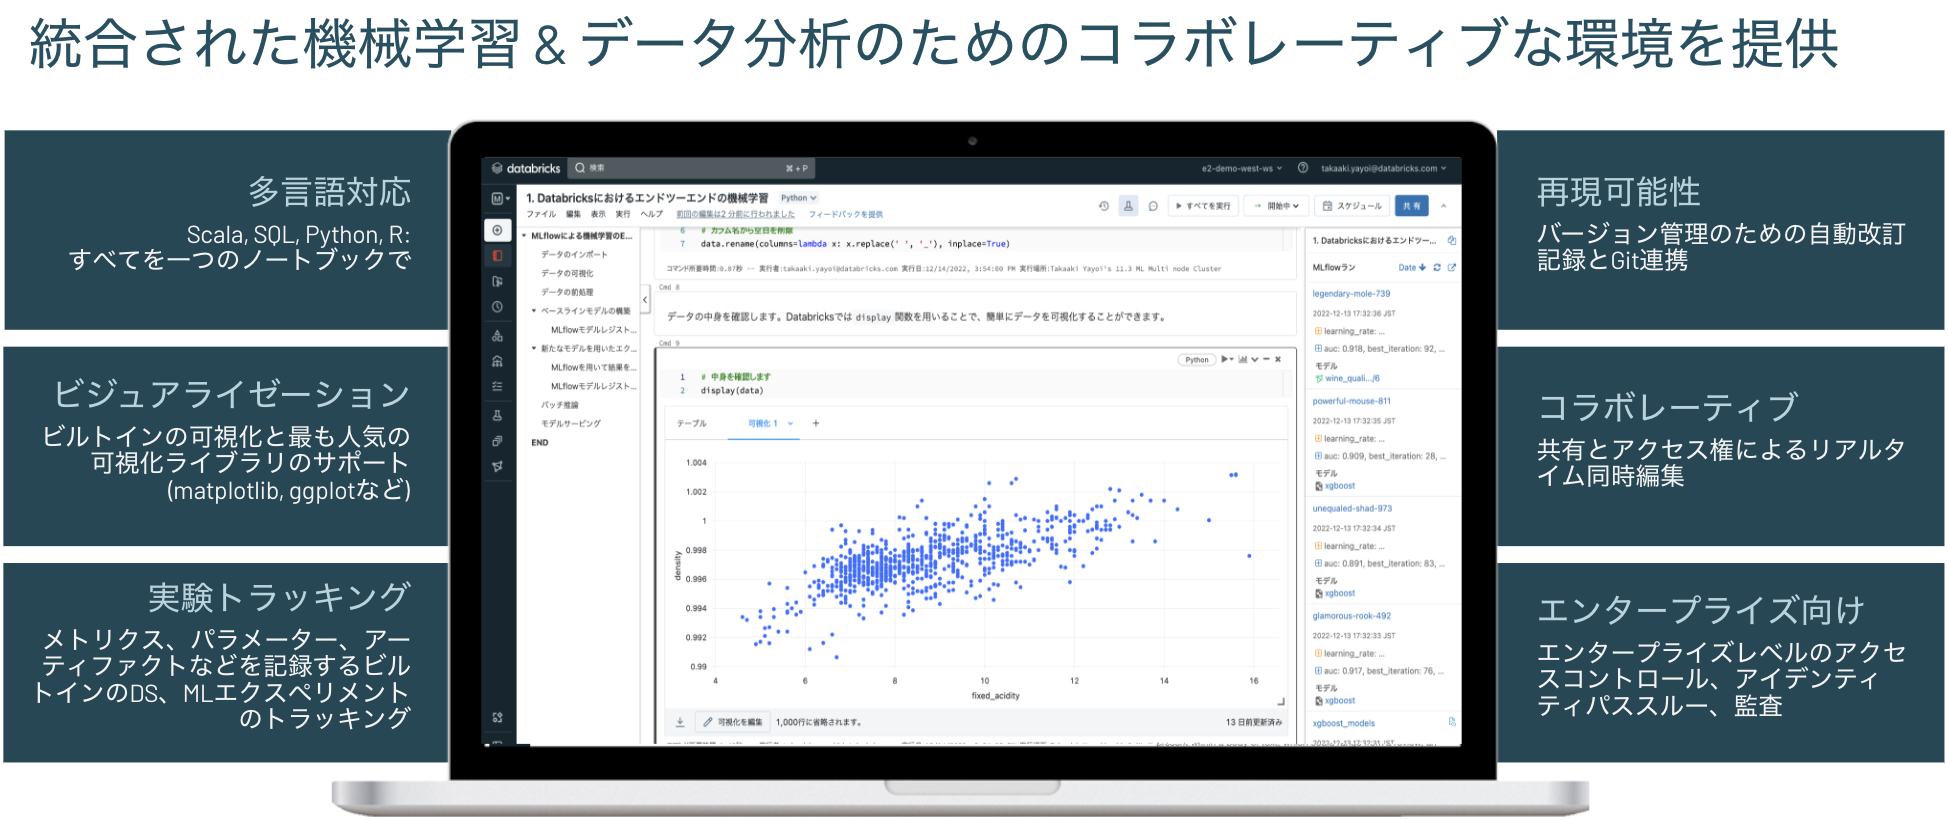The width and height of the screenshot is (1948, 820).
Task: Click the Databricks logo
Action: pyautogui.click(x=526, y=168)
